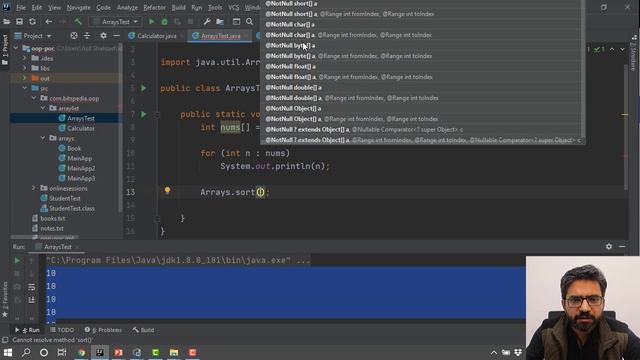Open Settings using the wrench icon
This screenshot has width=640, height=360.
click(207, 22)
